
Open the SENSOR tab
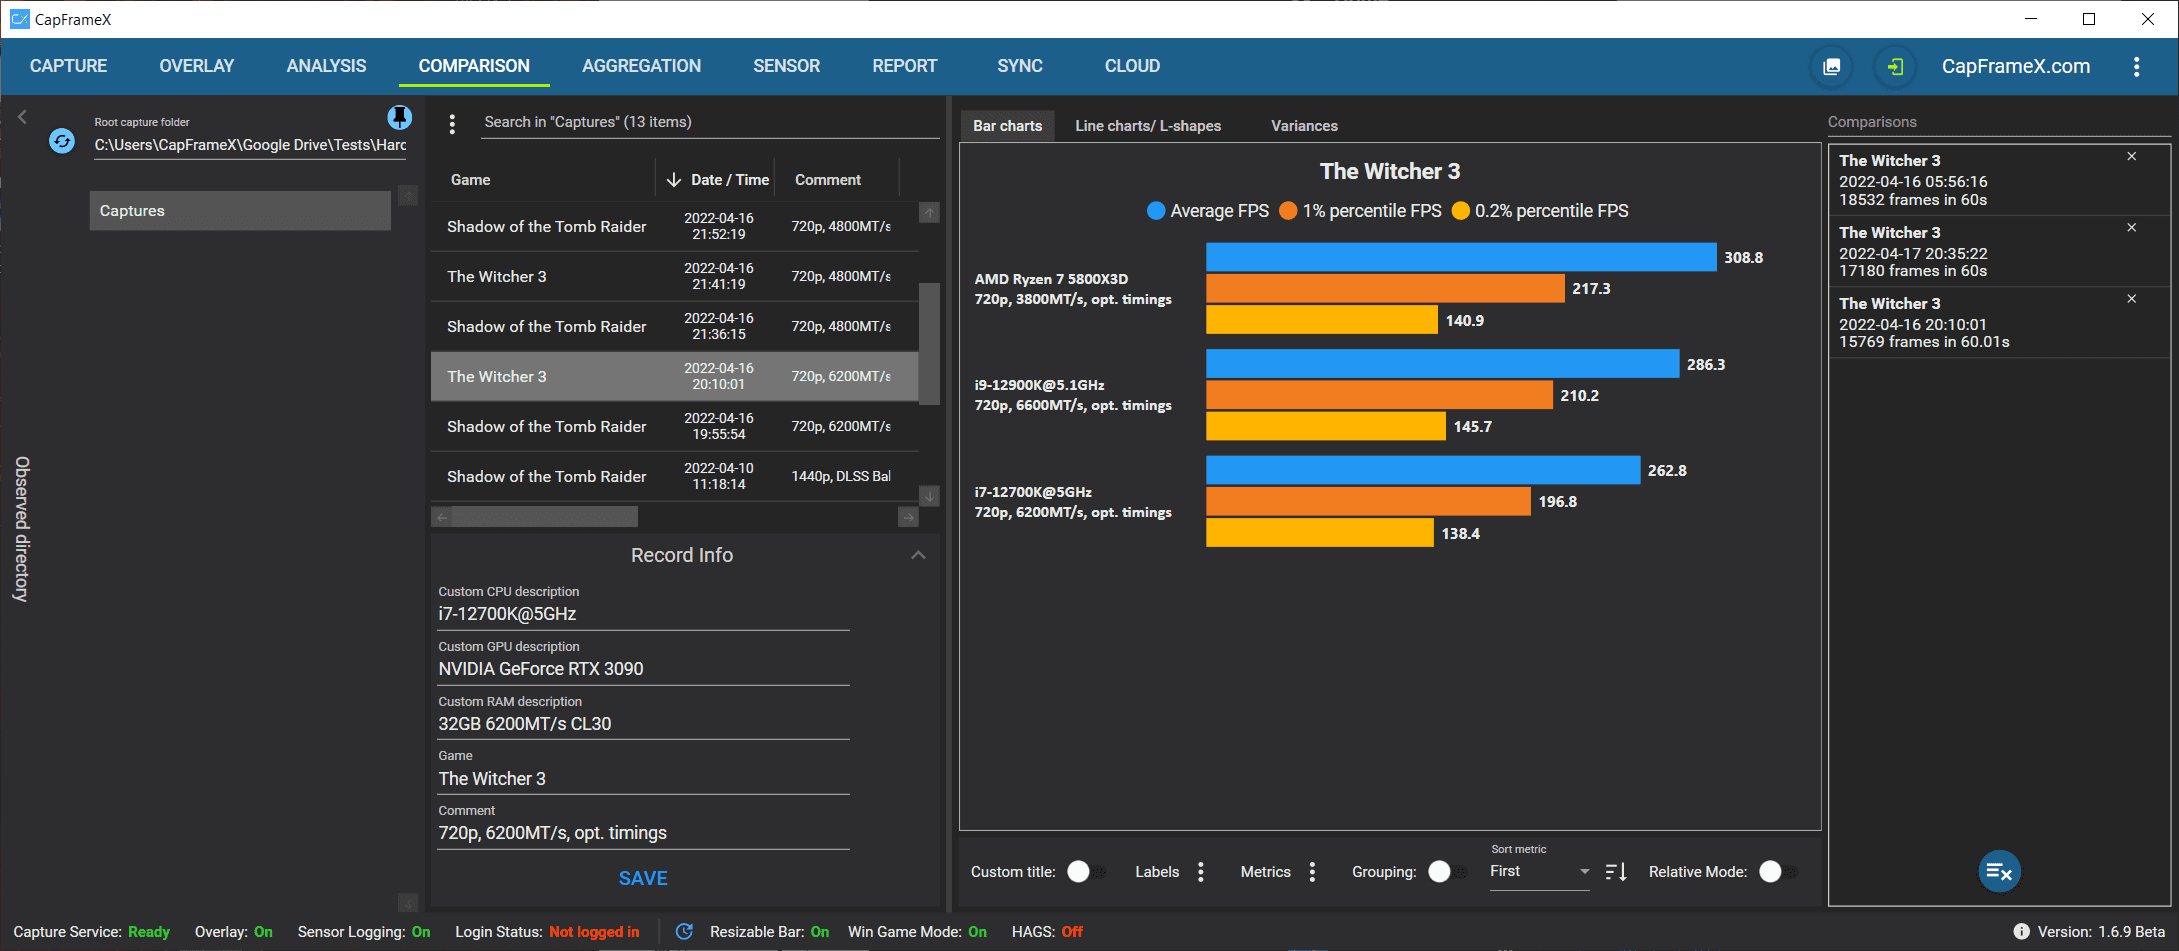(x=786, y=66)
